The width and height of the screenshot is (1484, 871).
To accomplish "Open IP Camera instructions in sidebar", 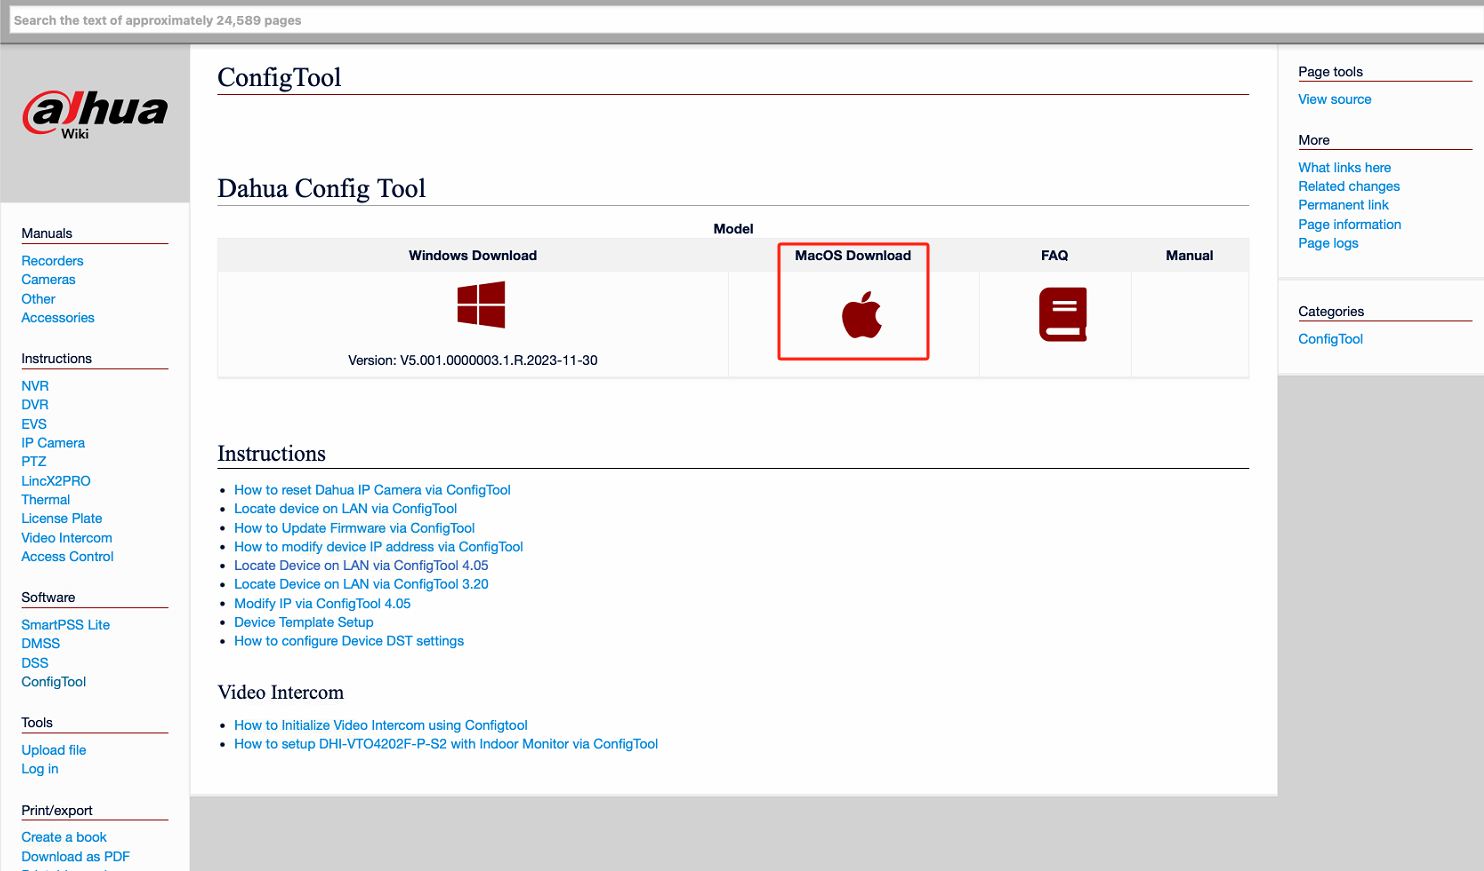I will click(x=53, y=443).
